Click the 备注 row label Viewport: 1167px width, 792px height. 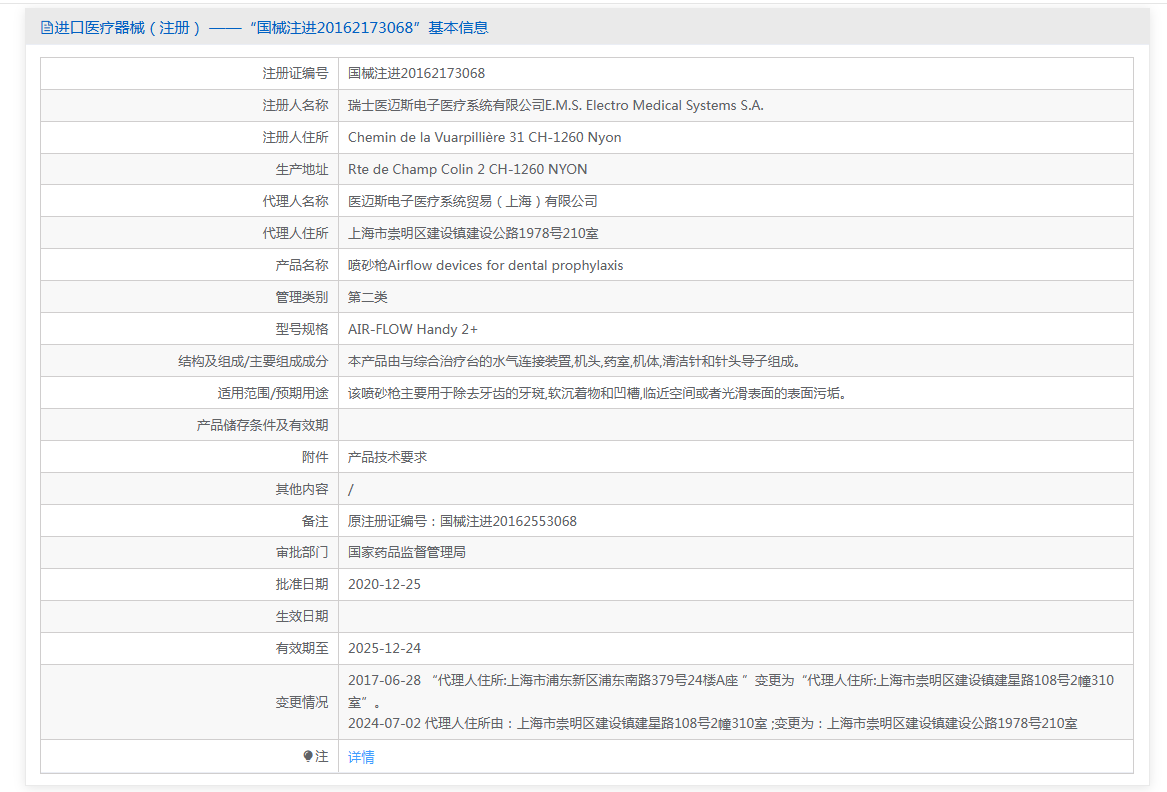[315, 521]
